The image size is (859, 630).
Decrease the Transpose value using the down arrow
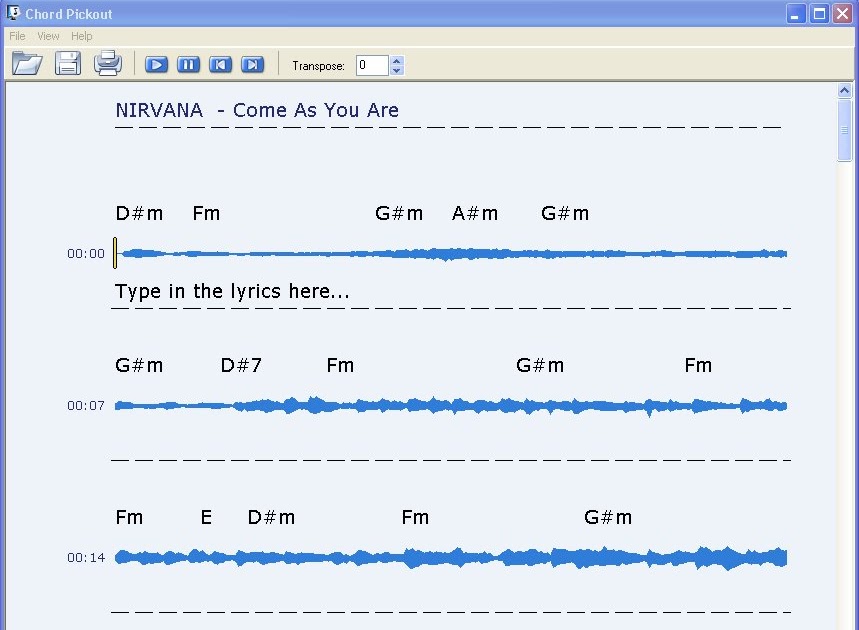[397, 71]
